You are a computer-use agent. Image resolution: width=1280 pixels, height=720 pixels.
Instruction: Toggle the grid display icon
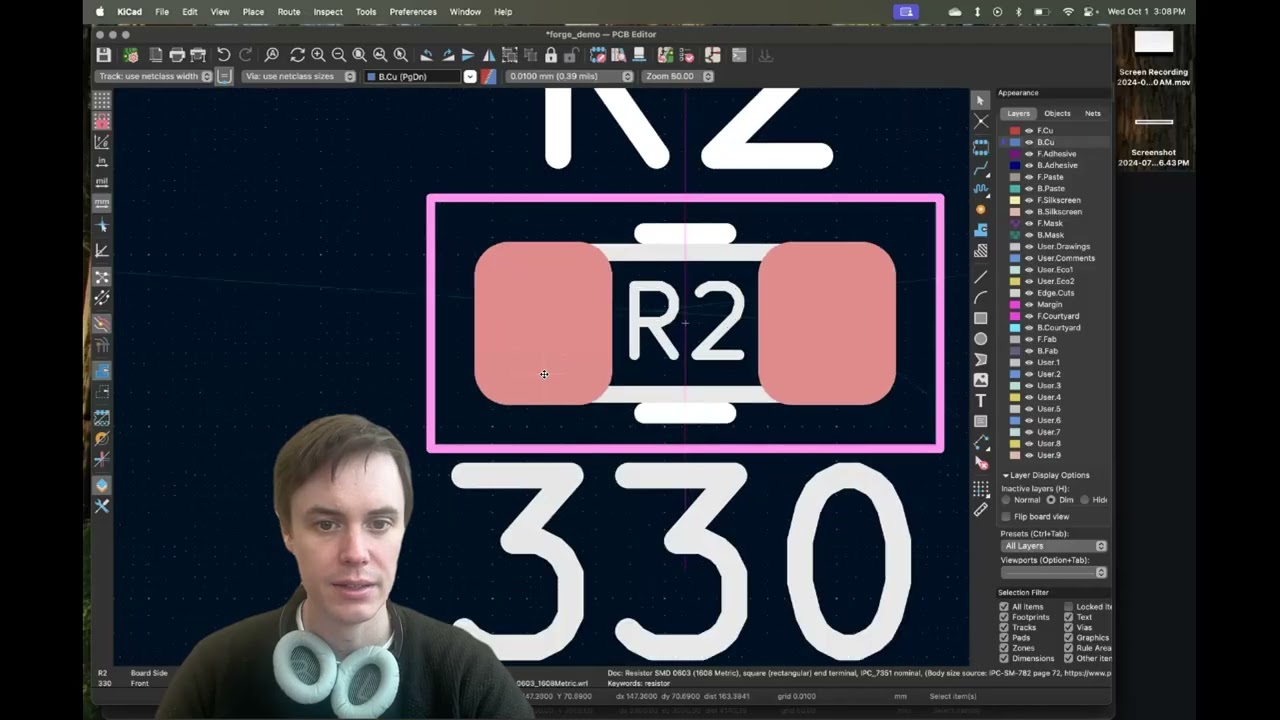coord(102,100)
